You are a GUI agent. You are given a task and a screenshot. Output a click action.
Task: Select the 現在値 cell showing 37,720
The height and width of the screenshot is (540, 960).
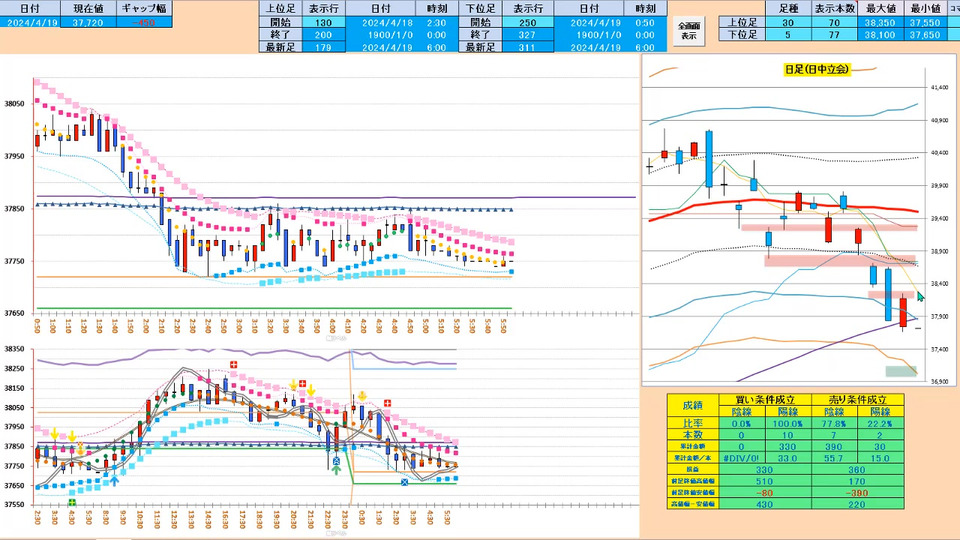point(88,22)
